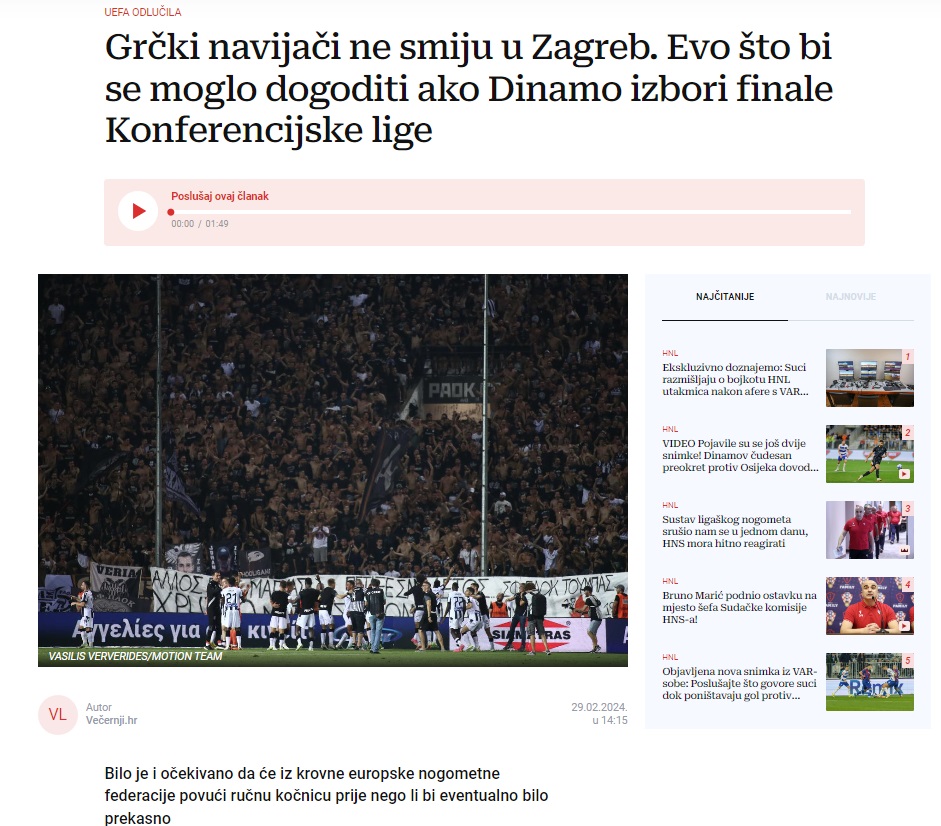
Task: Click the PAOK fans stadium photo
Action: tap(333, 470)
